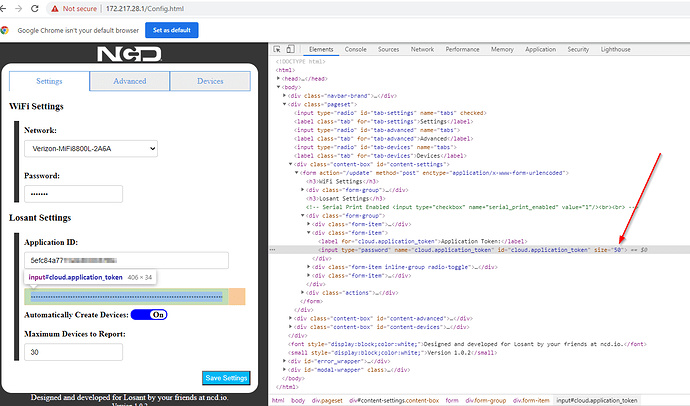
Task: Select the font Designed and developed DOM line
Action: 467,344
